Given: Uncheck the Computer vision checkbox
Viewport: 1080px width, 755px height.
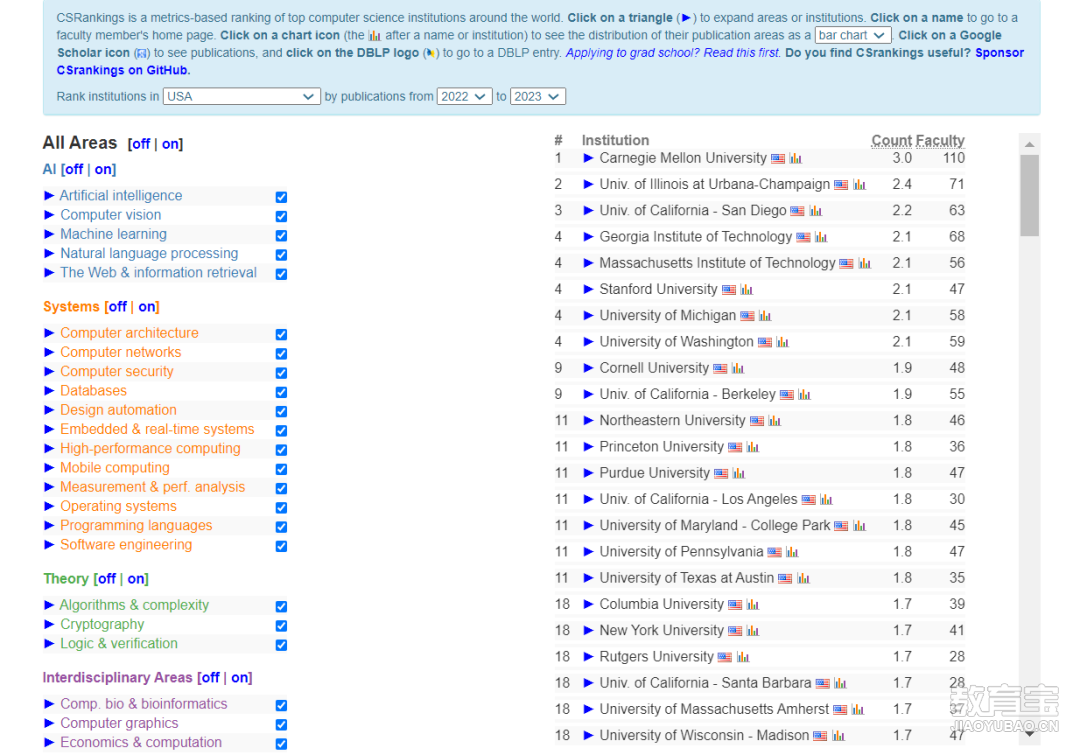Looking at the screenshot, I should click(x=281, y=216).
